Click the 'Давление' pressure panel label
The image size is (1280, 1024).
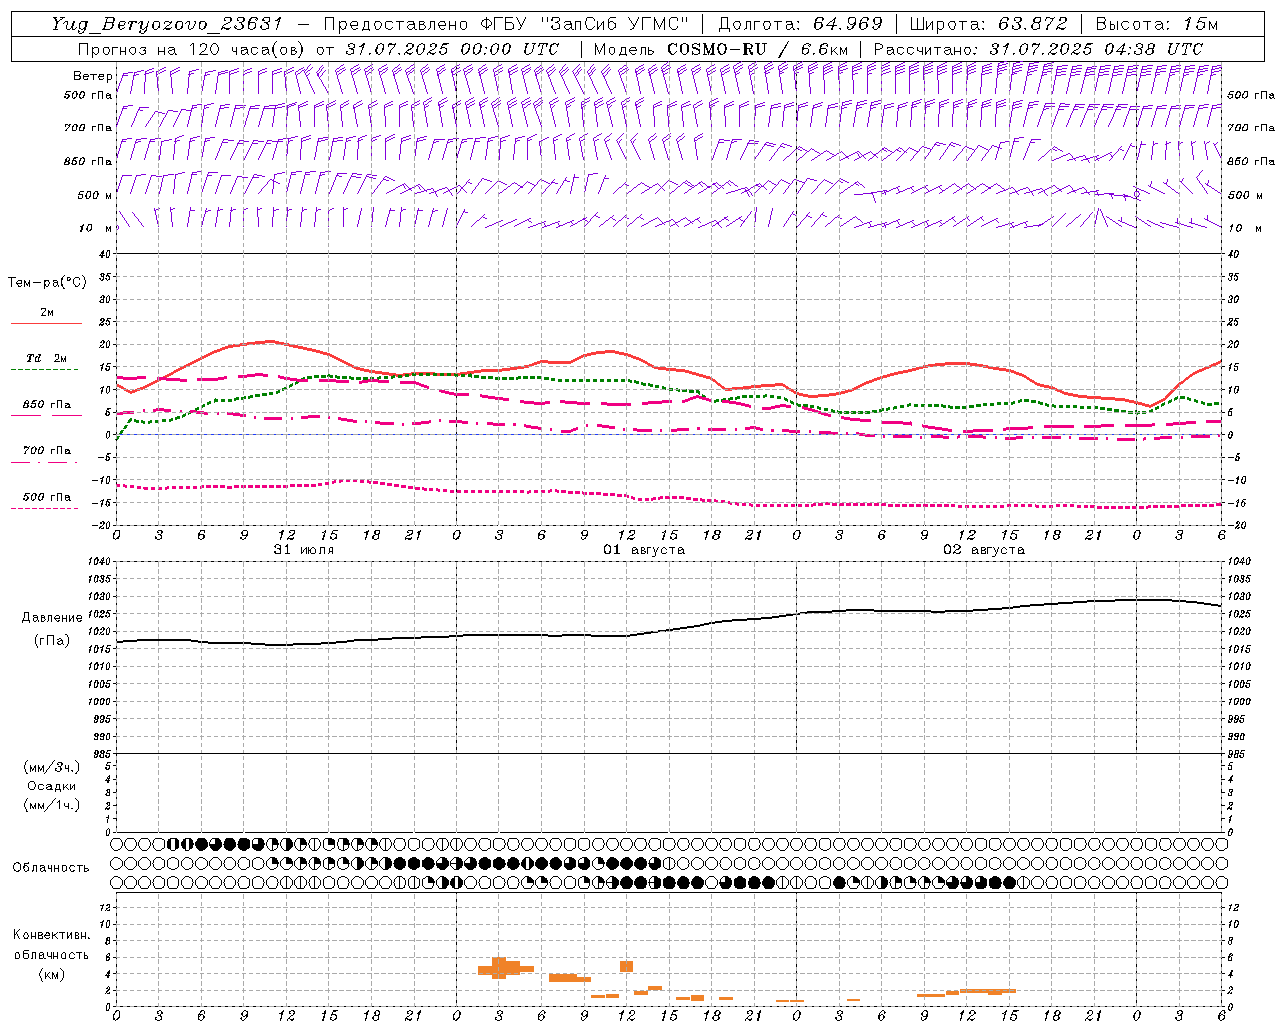52,618
